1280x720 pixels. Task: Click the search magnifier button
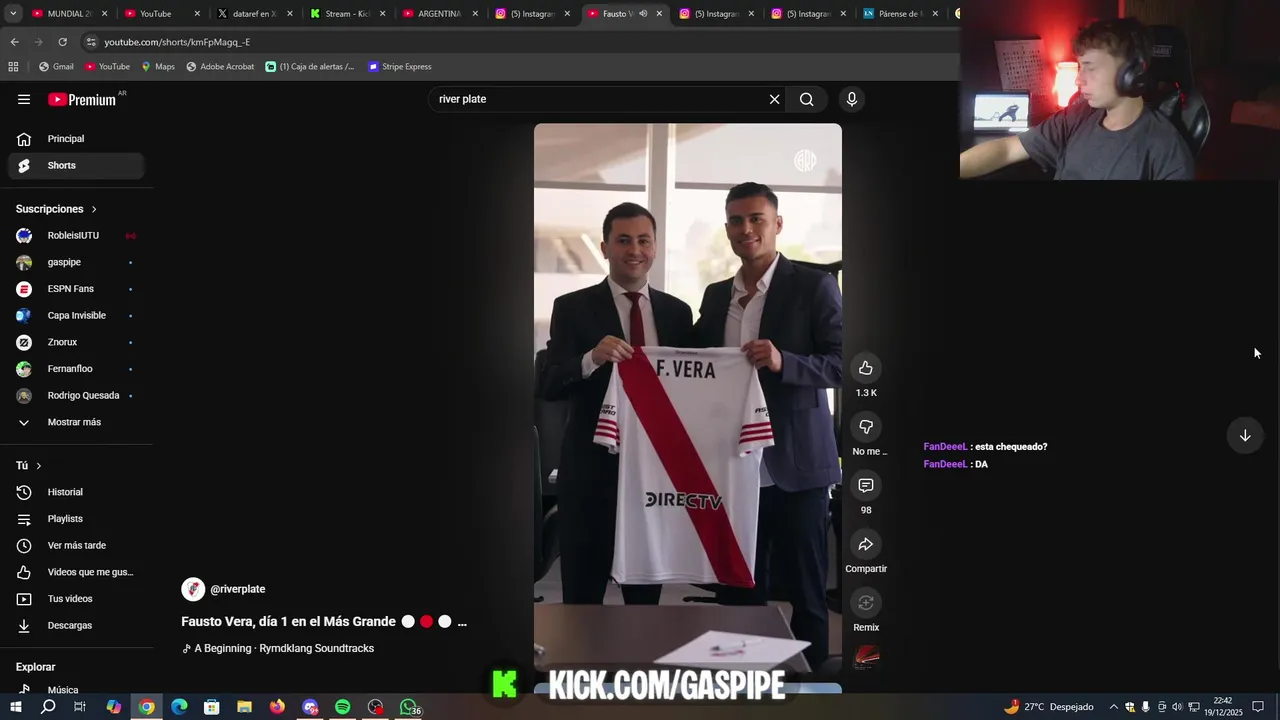(x=806, y=99)
